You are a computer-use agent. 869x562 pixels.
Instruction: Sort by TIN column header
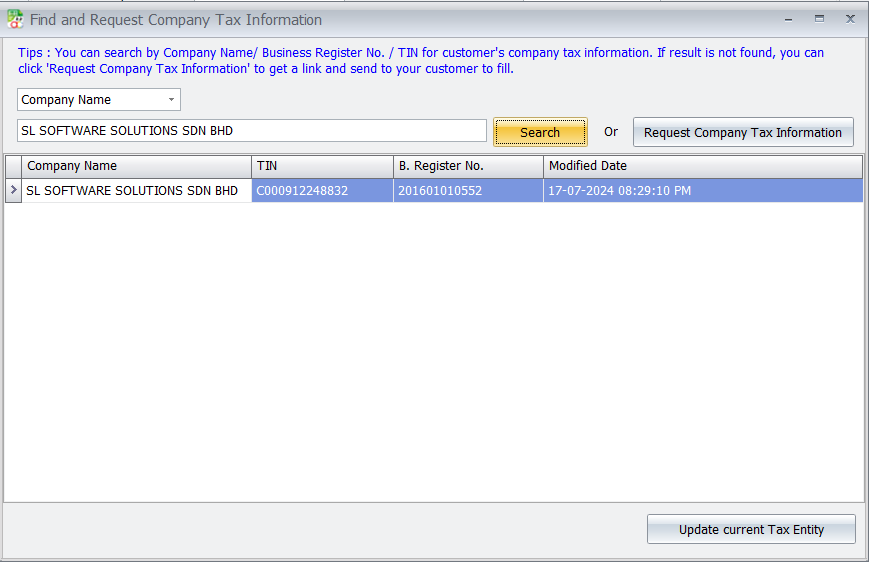coord(323,166)
